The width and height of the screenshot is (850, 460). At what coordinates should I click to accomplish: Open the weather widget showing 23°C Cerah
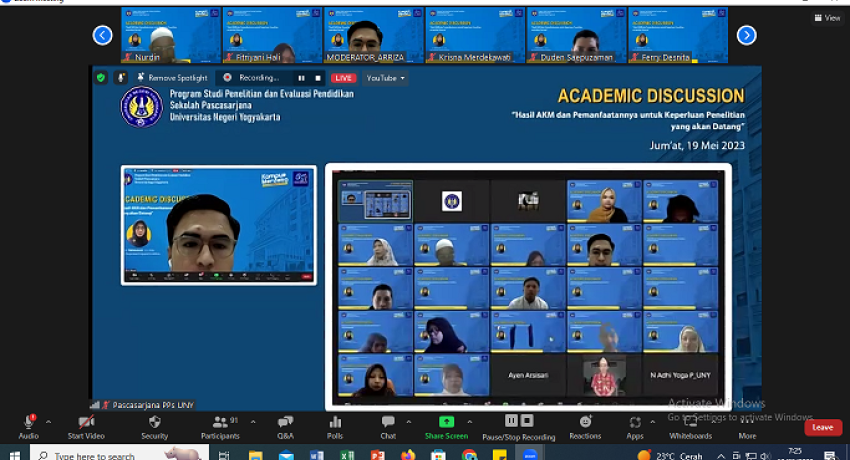(670, 455)
